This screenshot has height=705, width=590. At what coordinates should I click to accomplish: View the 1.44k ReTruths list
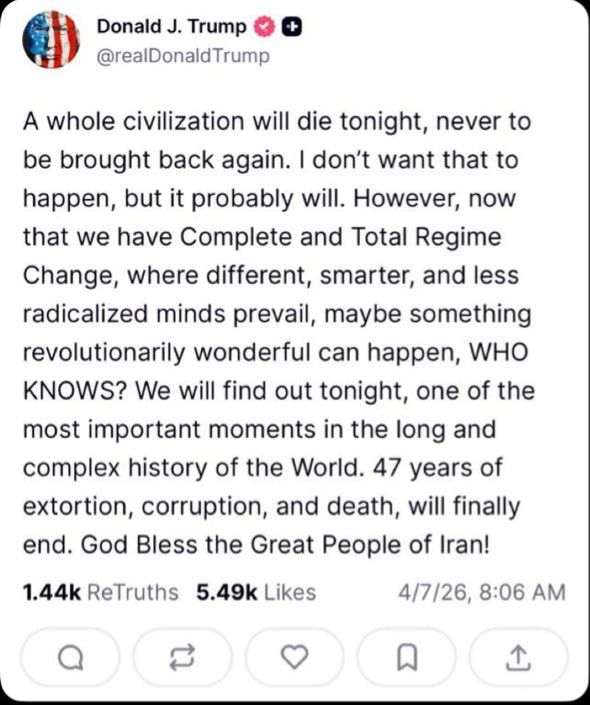click(x=101, y=592)
